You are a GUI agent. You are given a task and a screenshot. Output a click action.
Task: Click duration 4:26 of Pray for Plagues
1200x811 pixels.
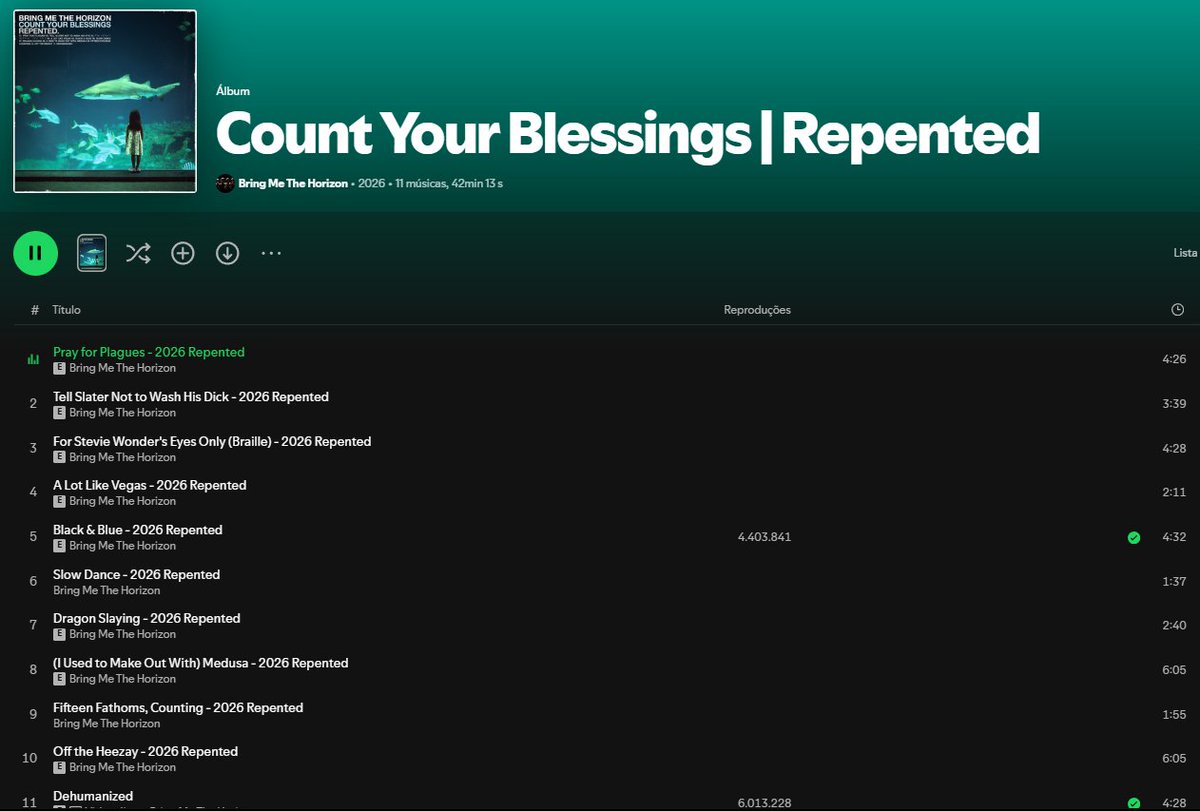pyautogui.click(x=1174, y=359)
